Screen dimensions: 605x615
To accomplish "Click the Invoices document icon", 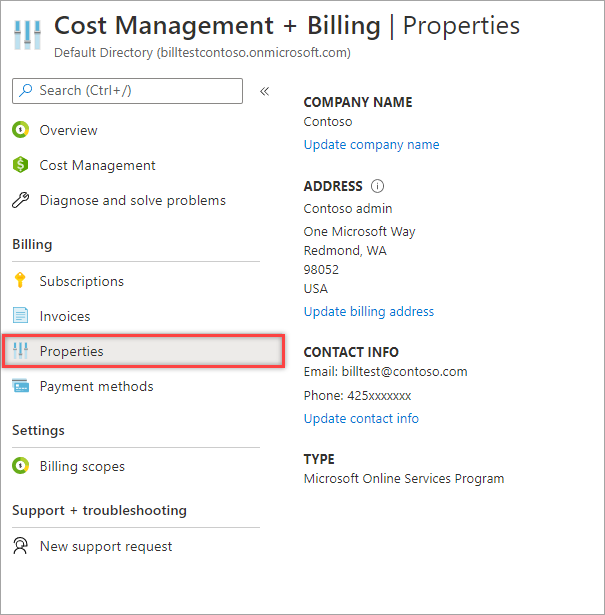I will click(20, 316).
